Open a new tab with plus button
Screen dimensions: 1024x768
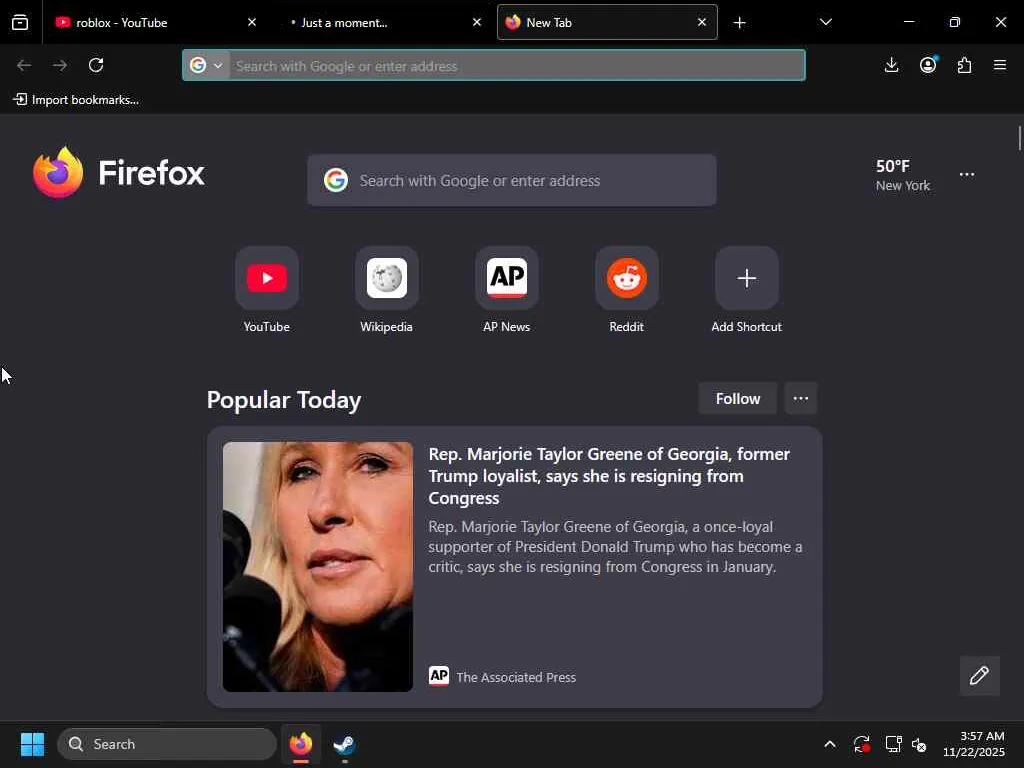click(739, 23)
